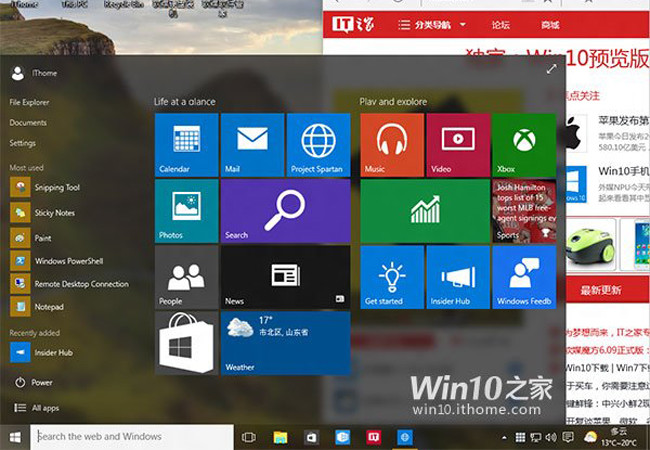Open File Explorer from Start list

point(29,102)
